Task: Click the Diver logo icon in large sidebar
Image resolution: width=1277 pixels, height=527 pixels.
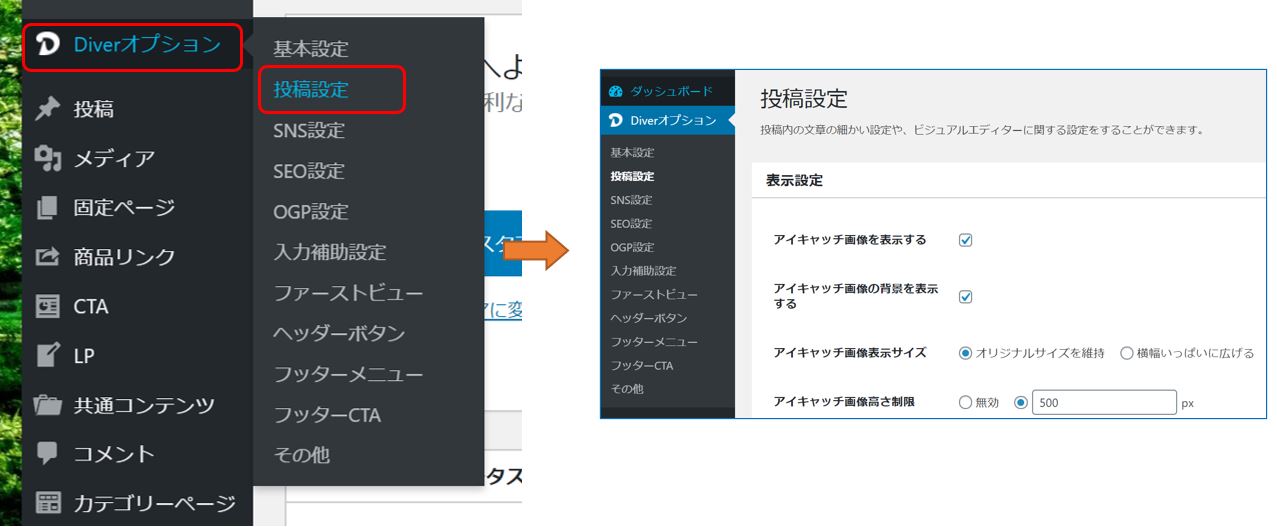Action: pos(47,45)
